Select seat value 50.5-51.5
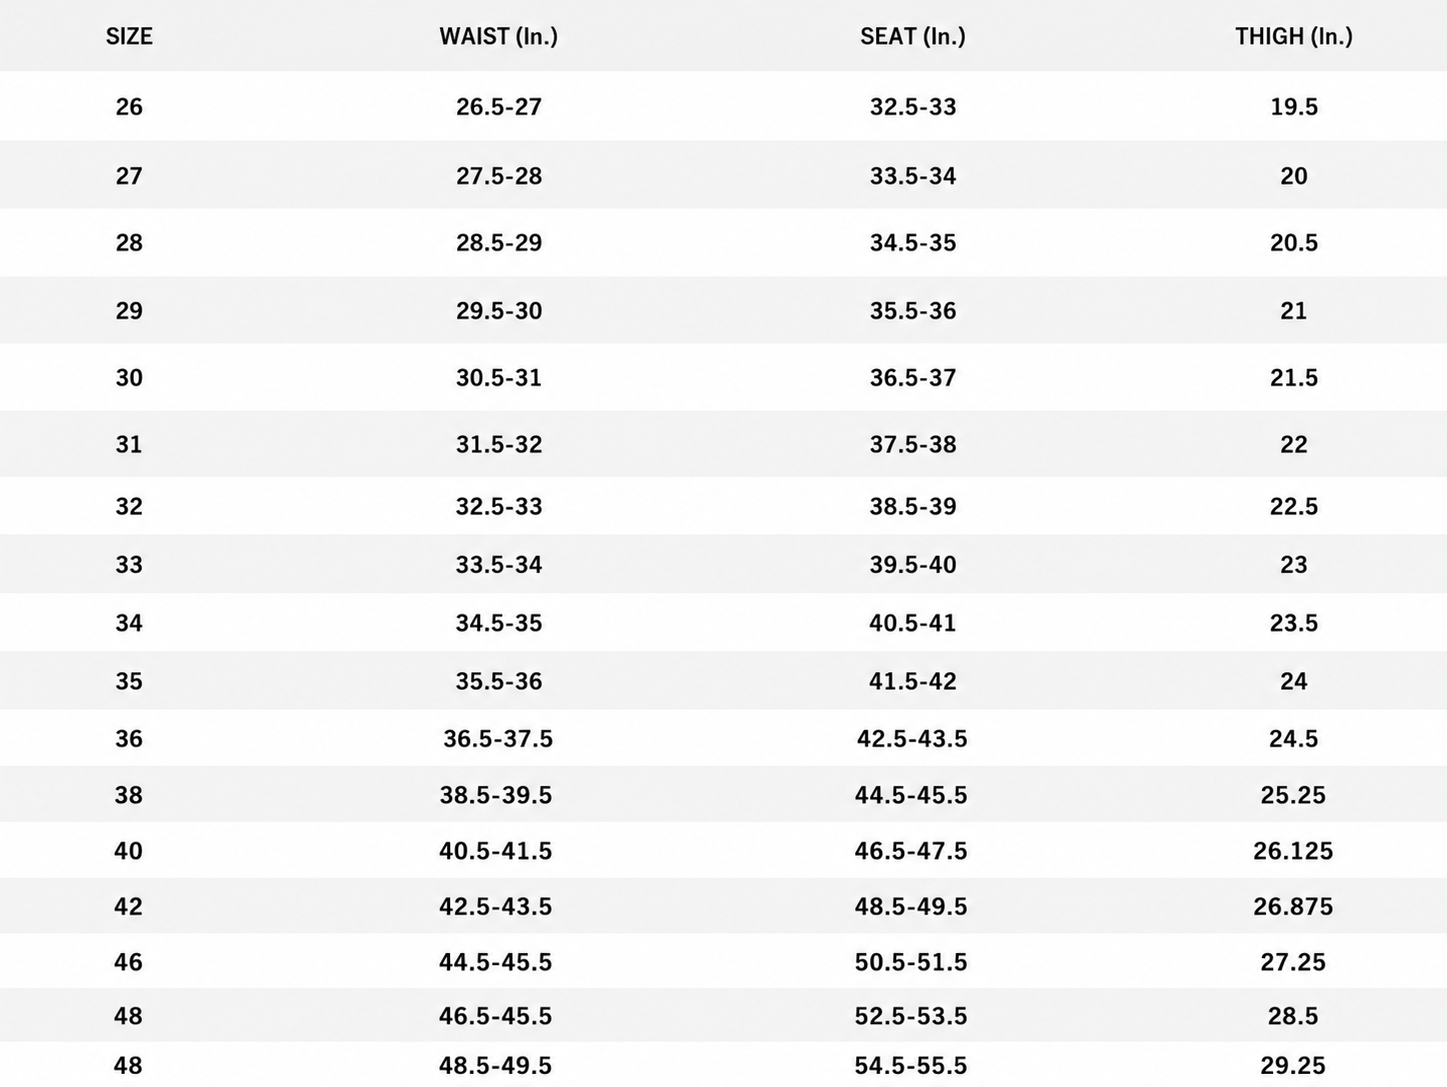 tap(911, 962)
